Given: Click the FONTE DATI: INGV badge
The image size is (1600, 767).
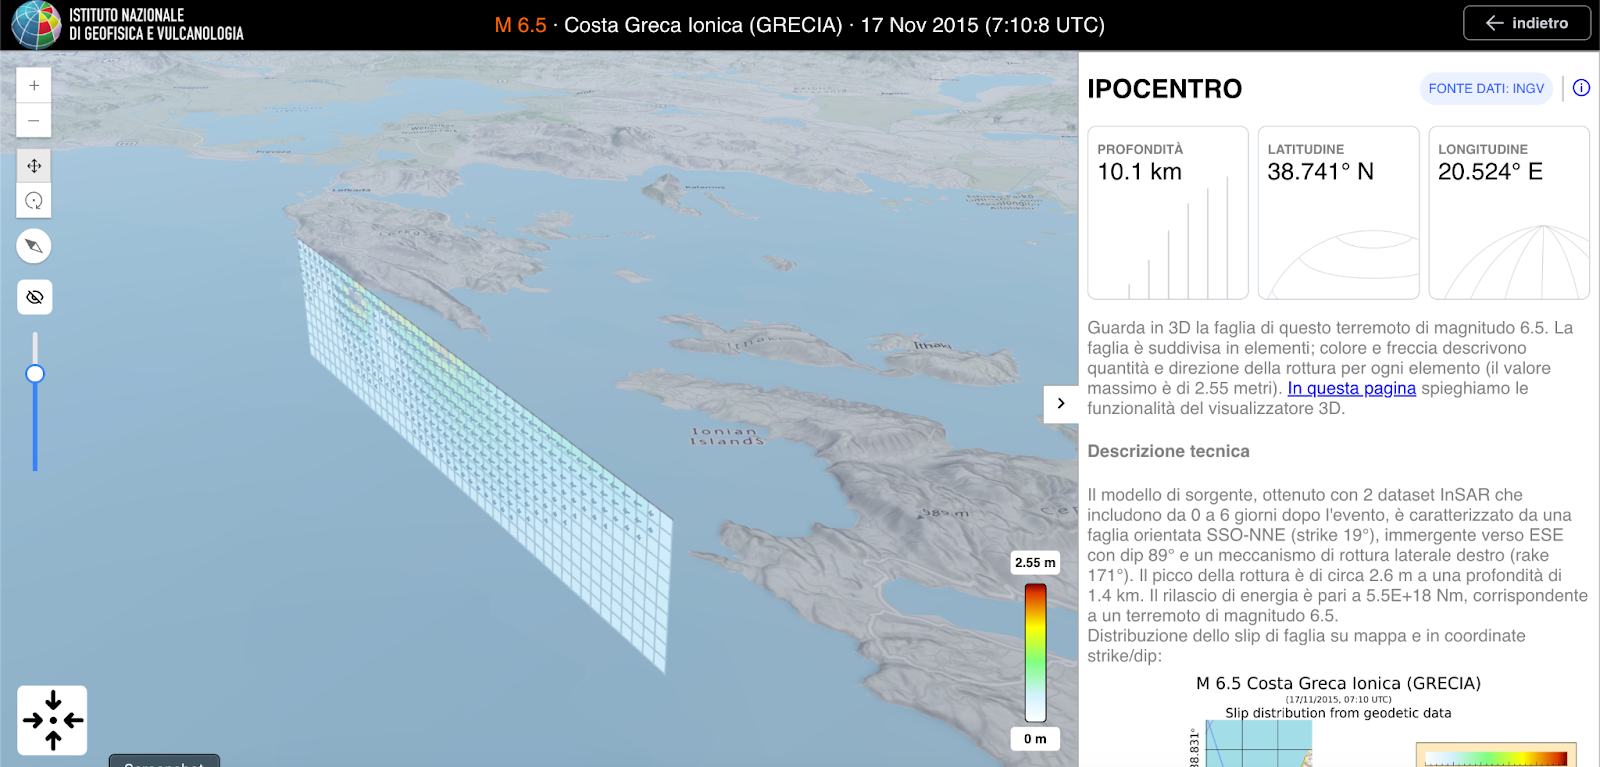Looking at the screenshot, I should (1486, 89).
